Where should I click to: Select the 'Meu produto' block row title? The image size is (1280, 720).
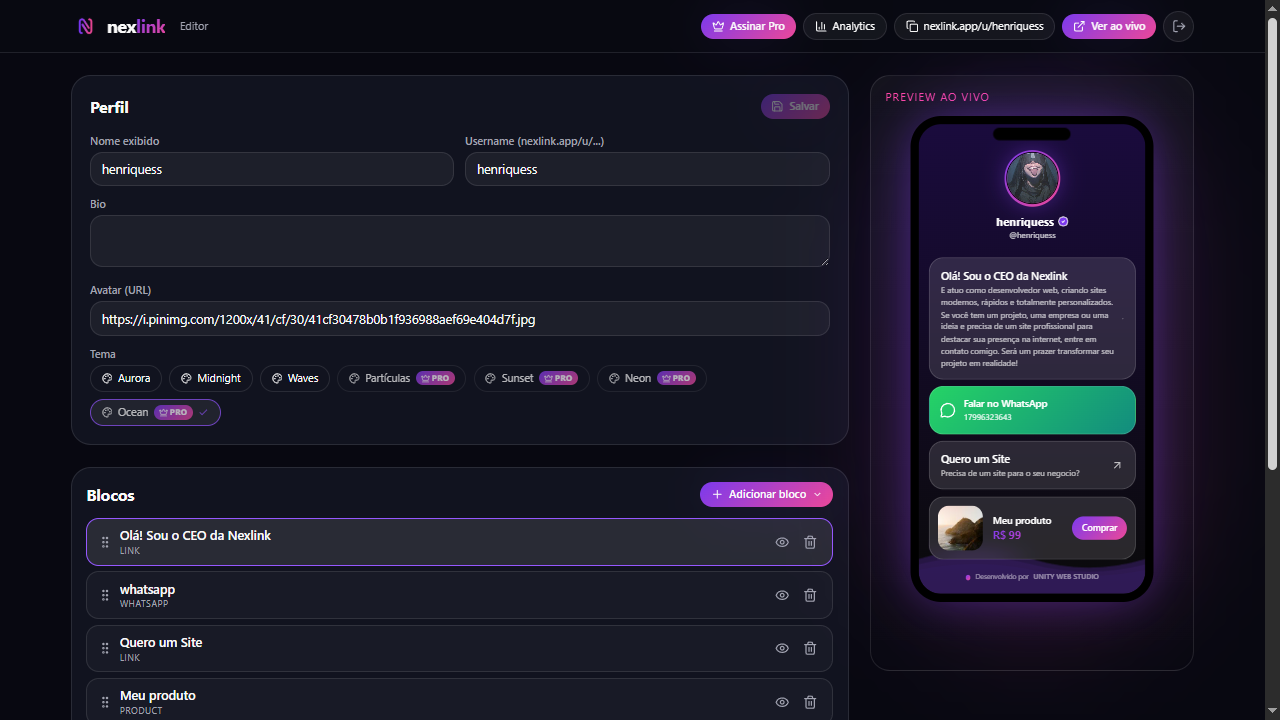(x=158, y=695)
